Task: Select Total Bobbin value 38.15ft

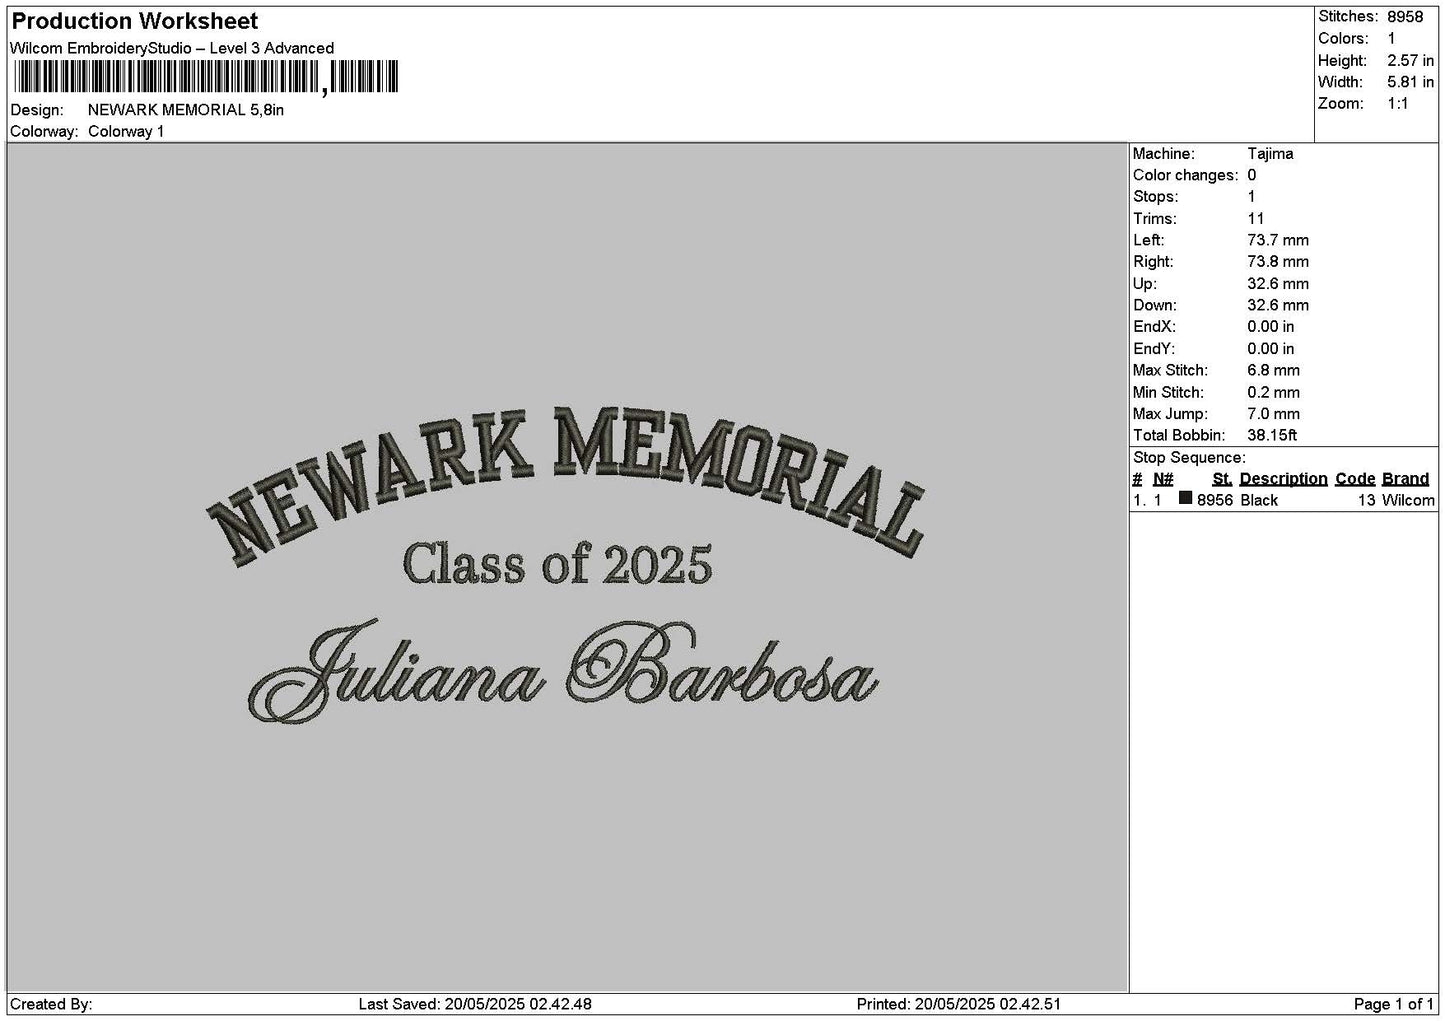Action: 1272,435
